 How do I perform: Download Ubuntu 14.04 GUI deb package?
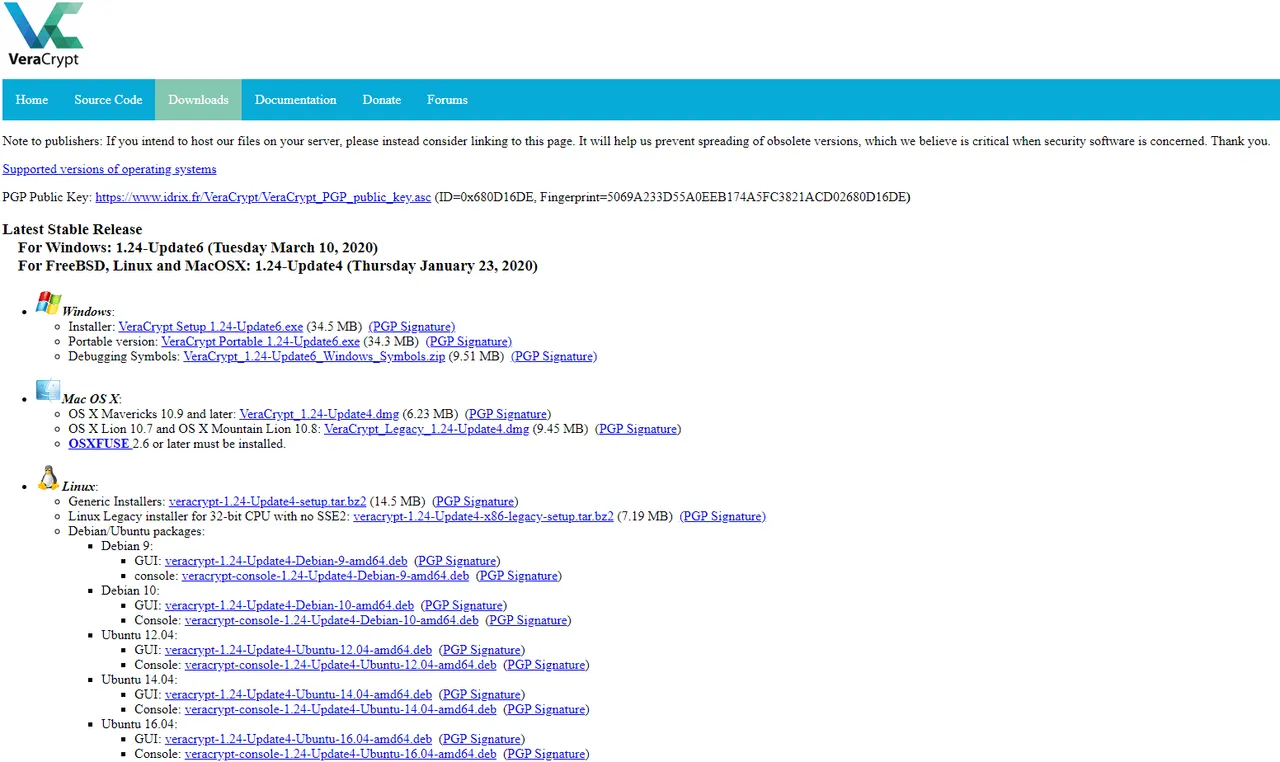point(298,694)
